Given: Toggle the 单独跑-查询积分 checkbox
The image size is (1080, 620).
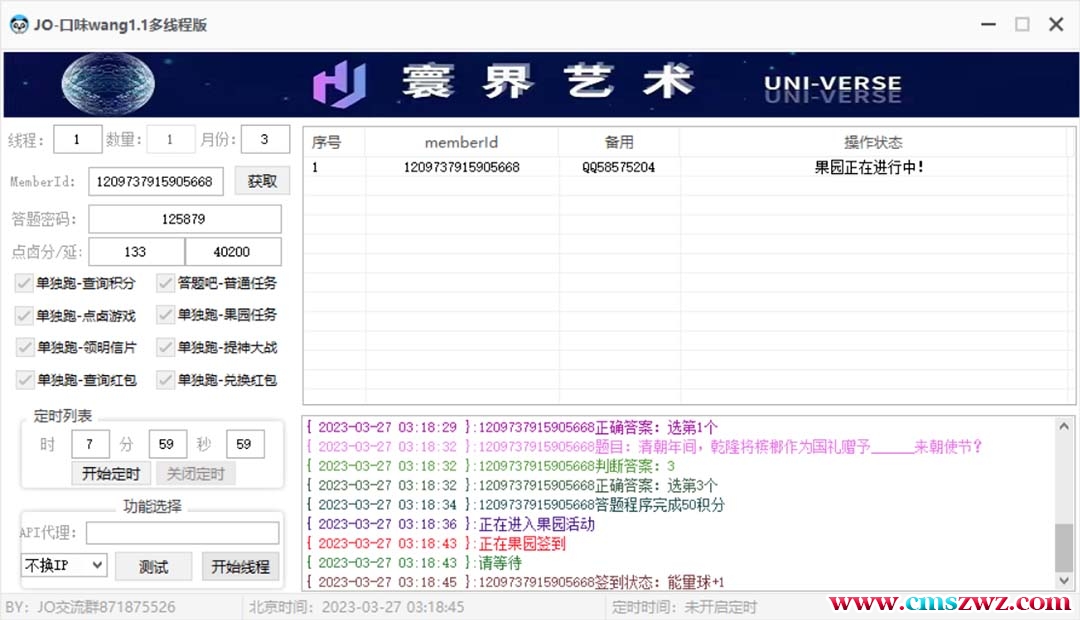Looking at the screenshot, I should pos(23,283).
